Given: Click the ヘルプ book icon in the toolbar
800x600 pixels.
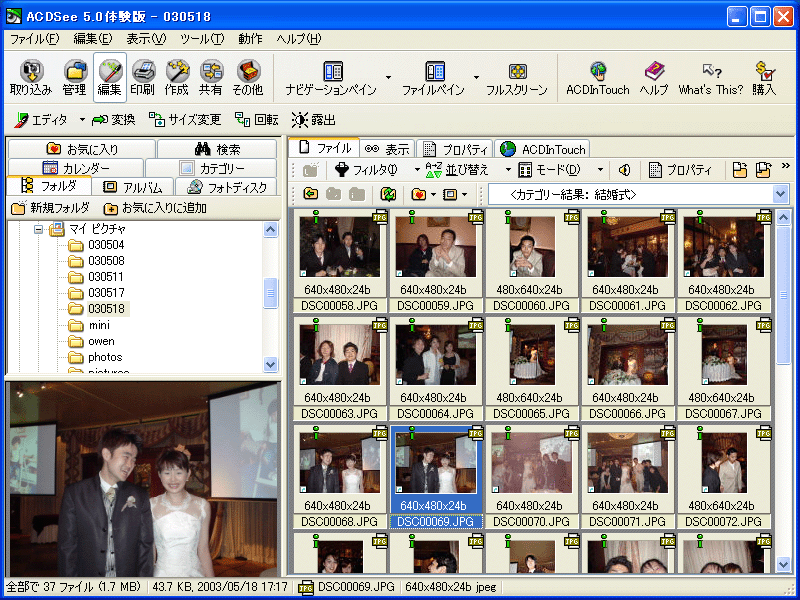Looking at the screenshot, I should [x=654, y=78].
